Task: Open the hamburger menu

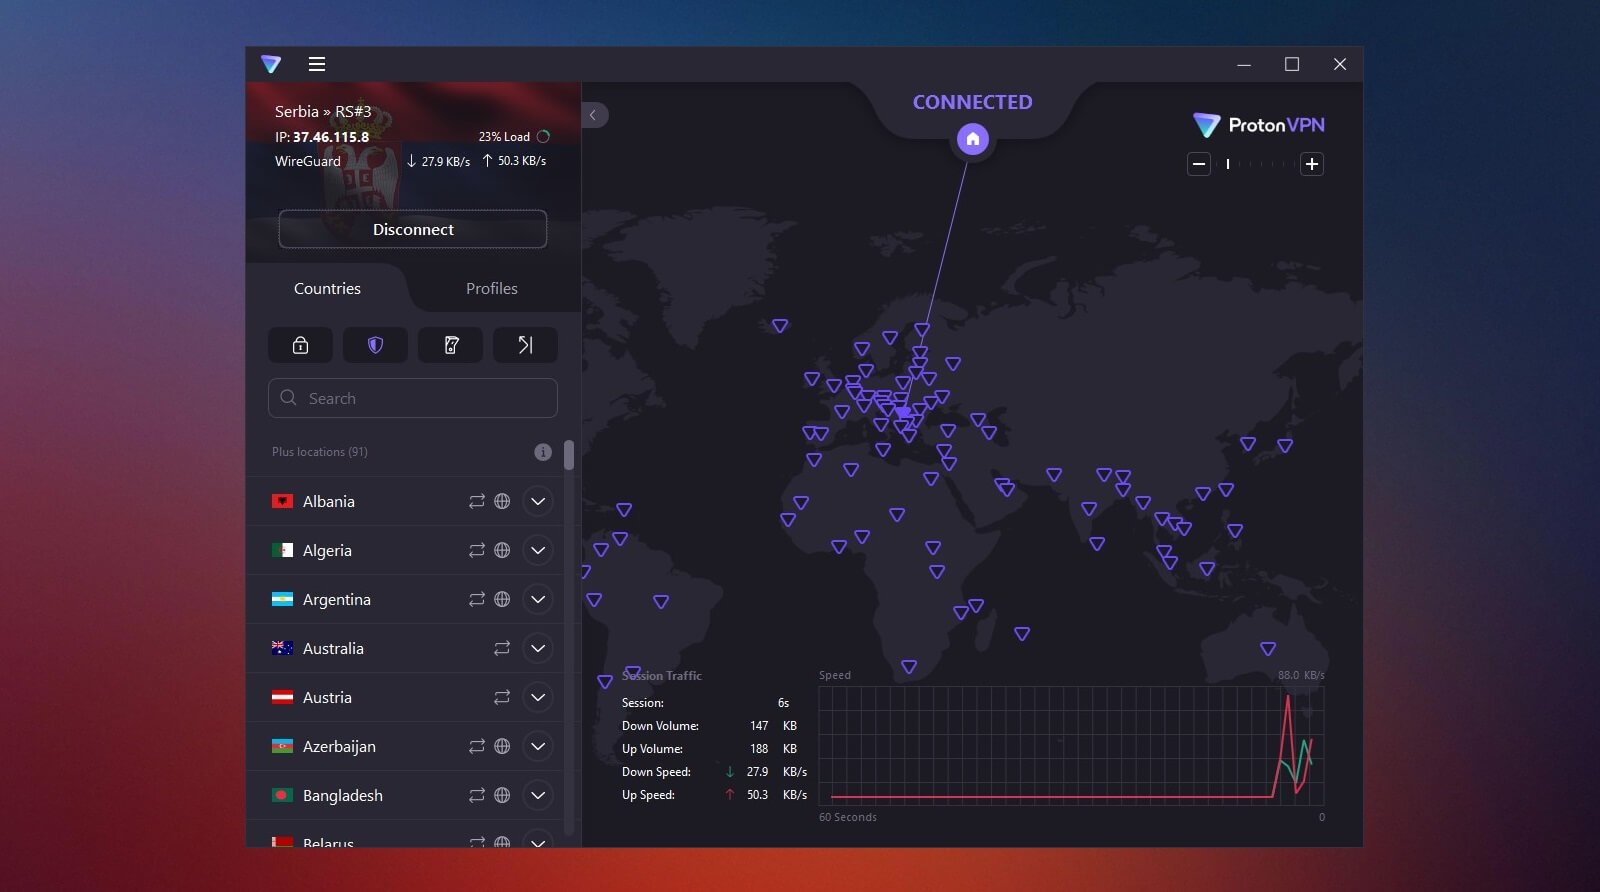Action: click(317, 64)
